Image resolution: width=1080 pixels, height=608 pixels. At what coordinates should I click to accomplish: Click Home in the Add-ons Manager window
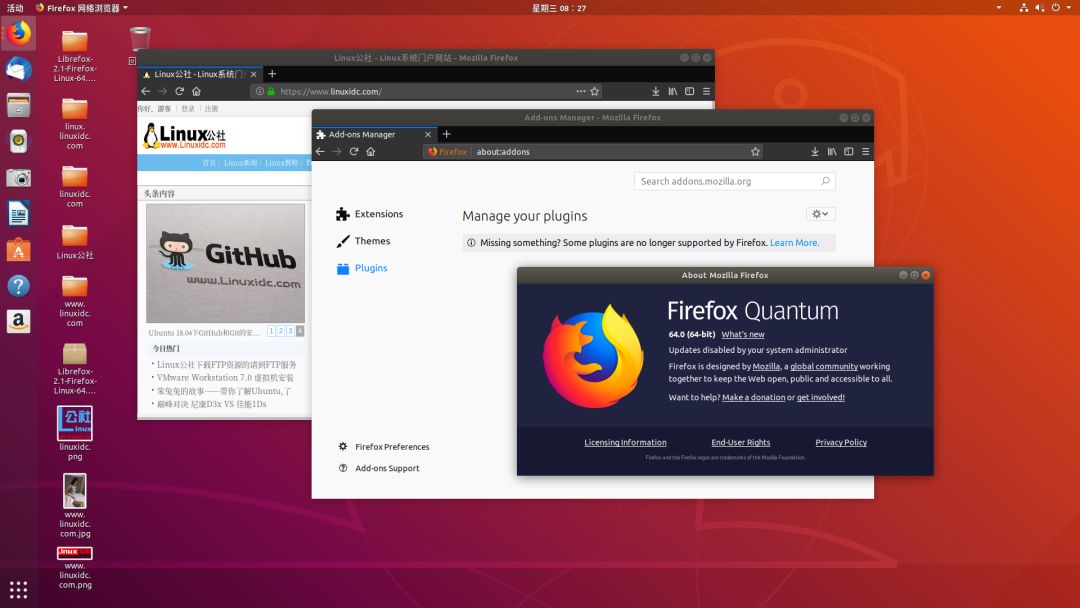coord(371,151)
